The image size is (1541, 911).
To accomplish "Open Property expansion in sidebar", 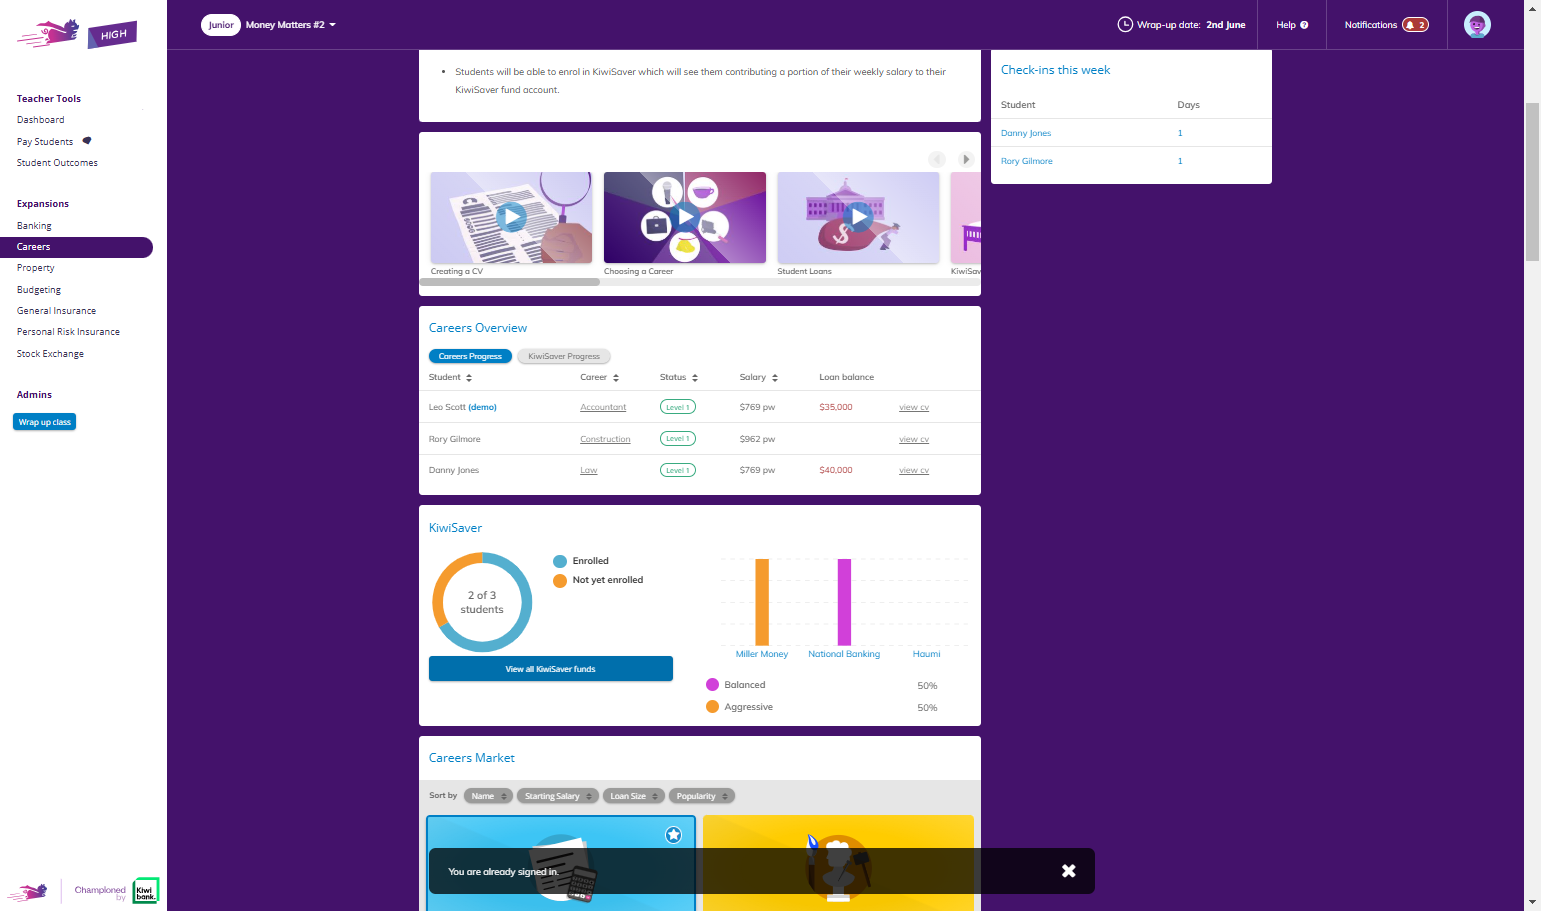I will pyautogui.click(x=36, y=268).
